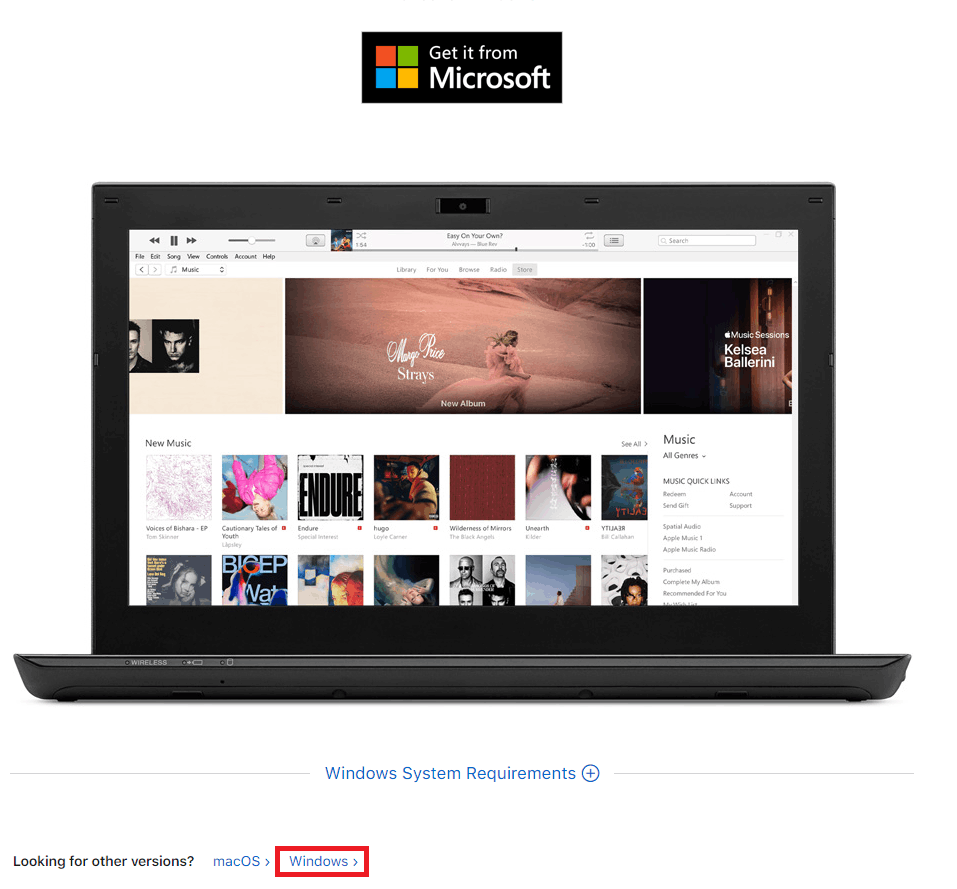The width and height of the screenshot is (957, 889).
Task: Open the Song menu in iTunes
Action: [x=174, y=256]
